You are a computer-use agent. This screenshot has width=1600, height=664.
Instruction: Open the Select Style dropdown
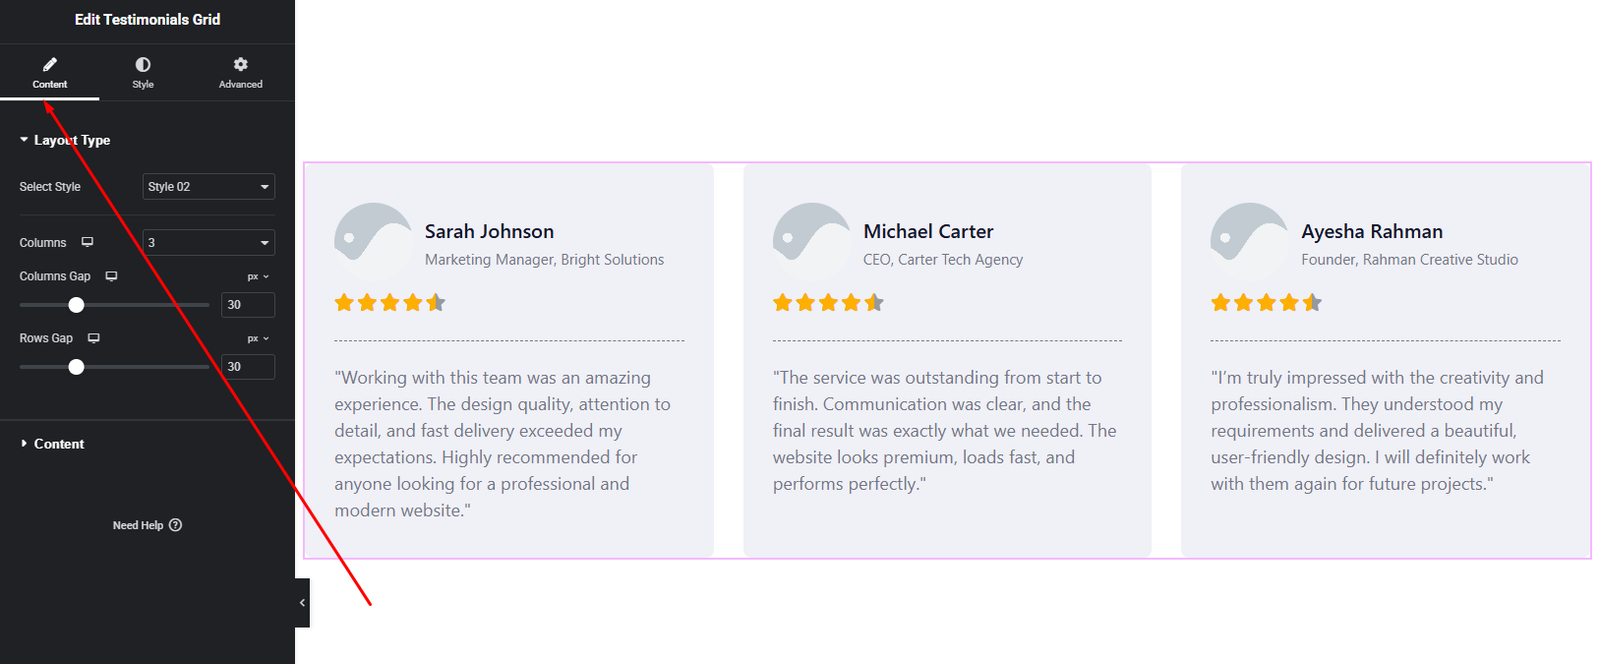pyautogui.click(x=208, y=187)
